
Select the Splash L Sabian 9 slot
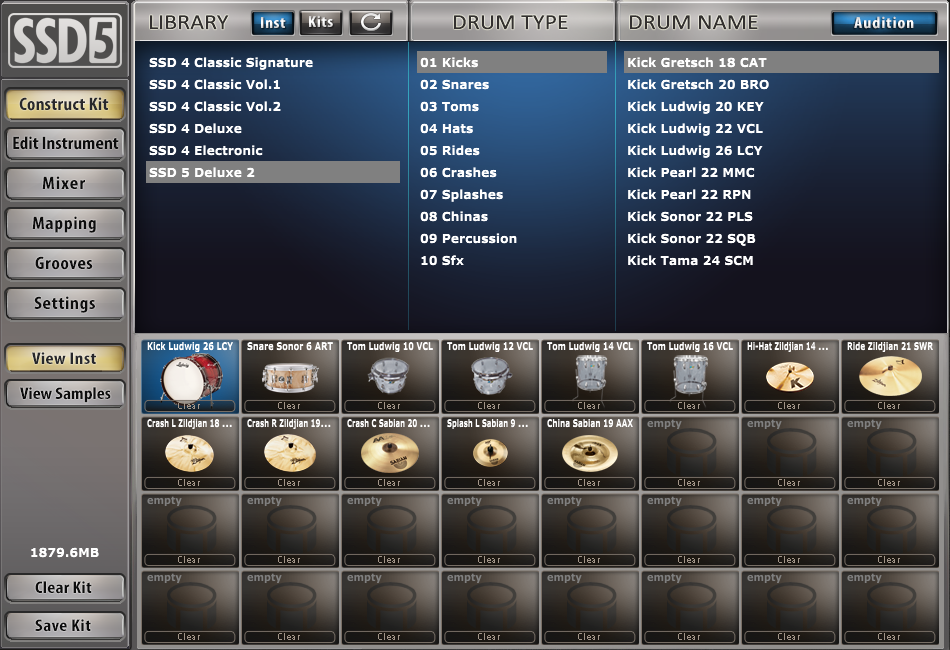point(490,453)
